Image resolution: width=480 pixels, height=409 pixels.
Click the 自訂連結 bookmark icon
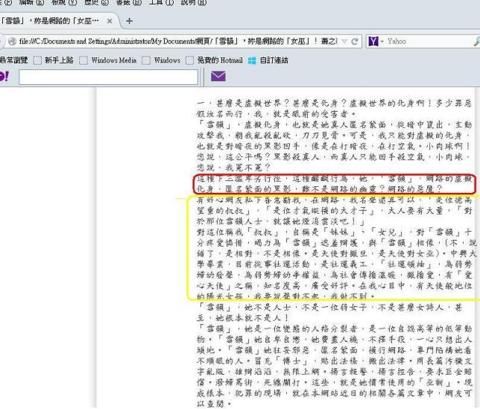click(x=252, y=60)
